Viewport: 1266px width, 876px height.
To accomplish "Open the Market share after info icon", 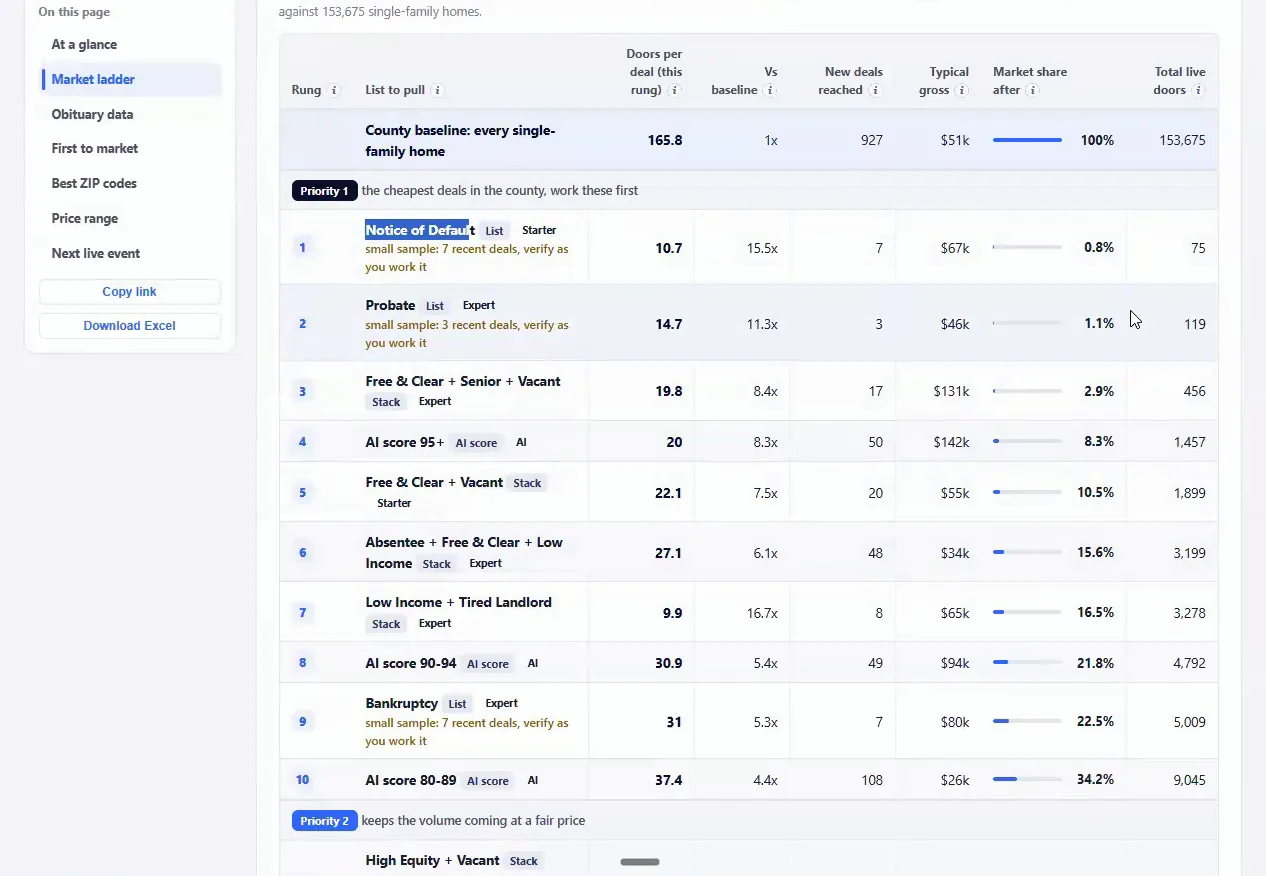I will coord(1032,90).
